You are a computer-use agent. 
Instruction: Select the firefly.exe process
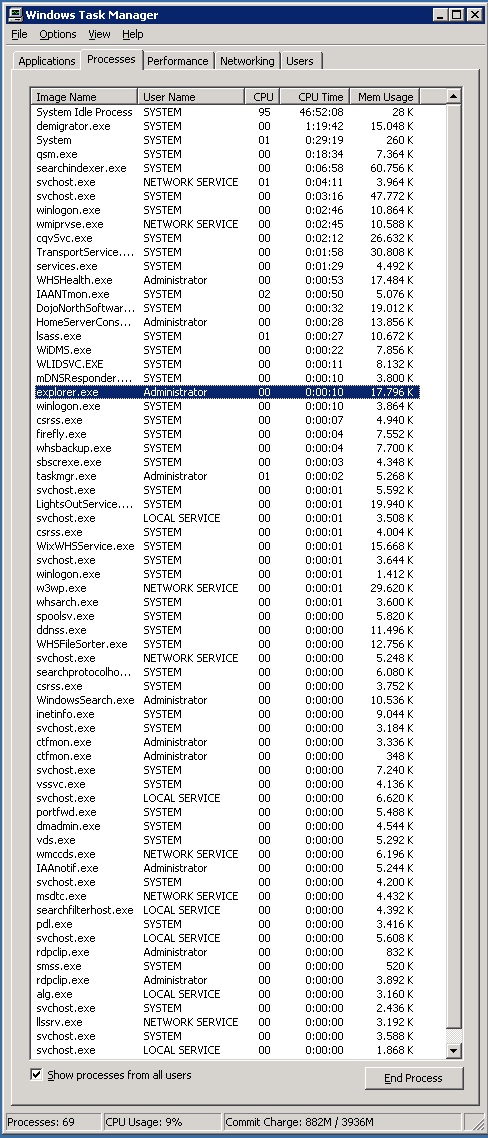227,434
